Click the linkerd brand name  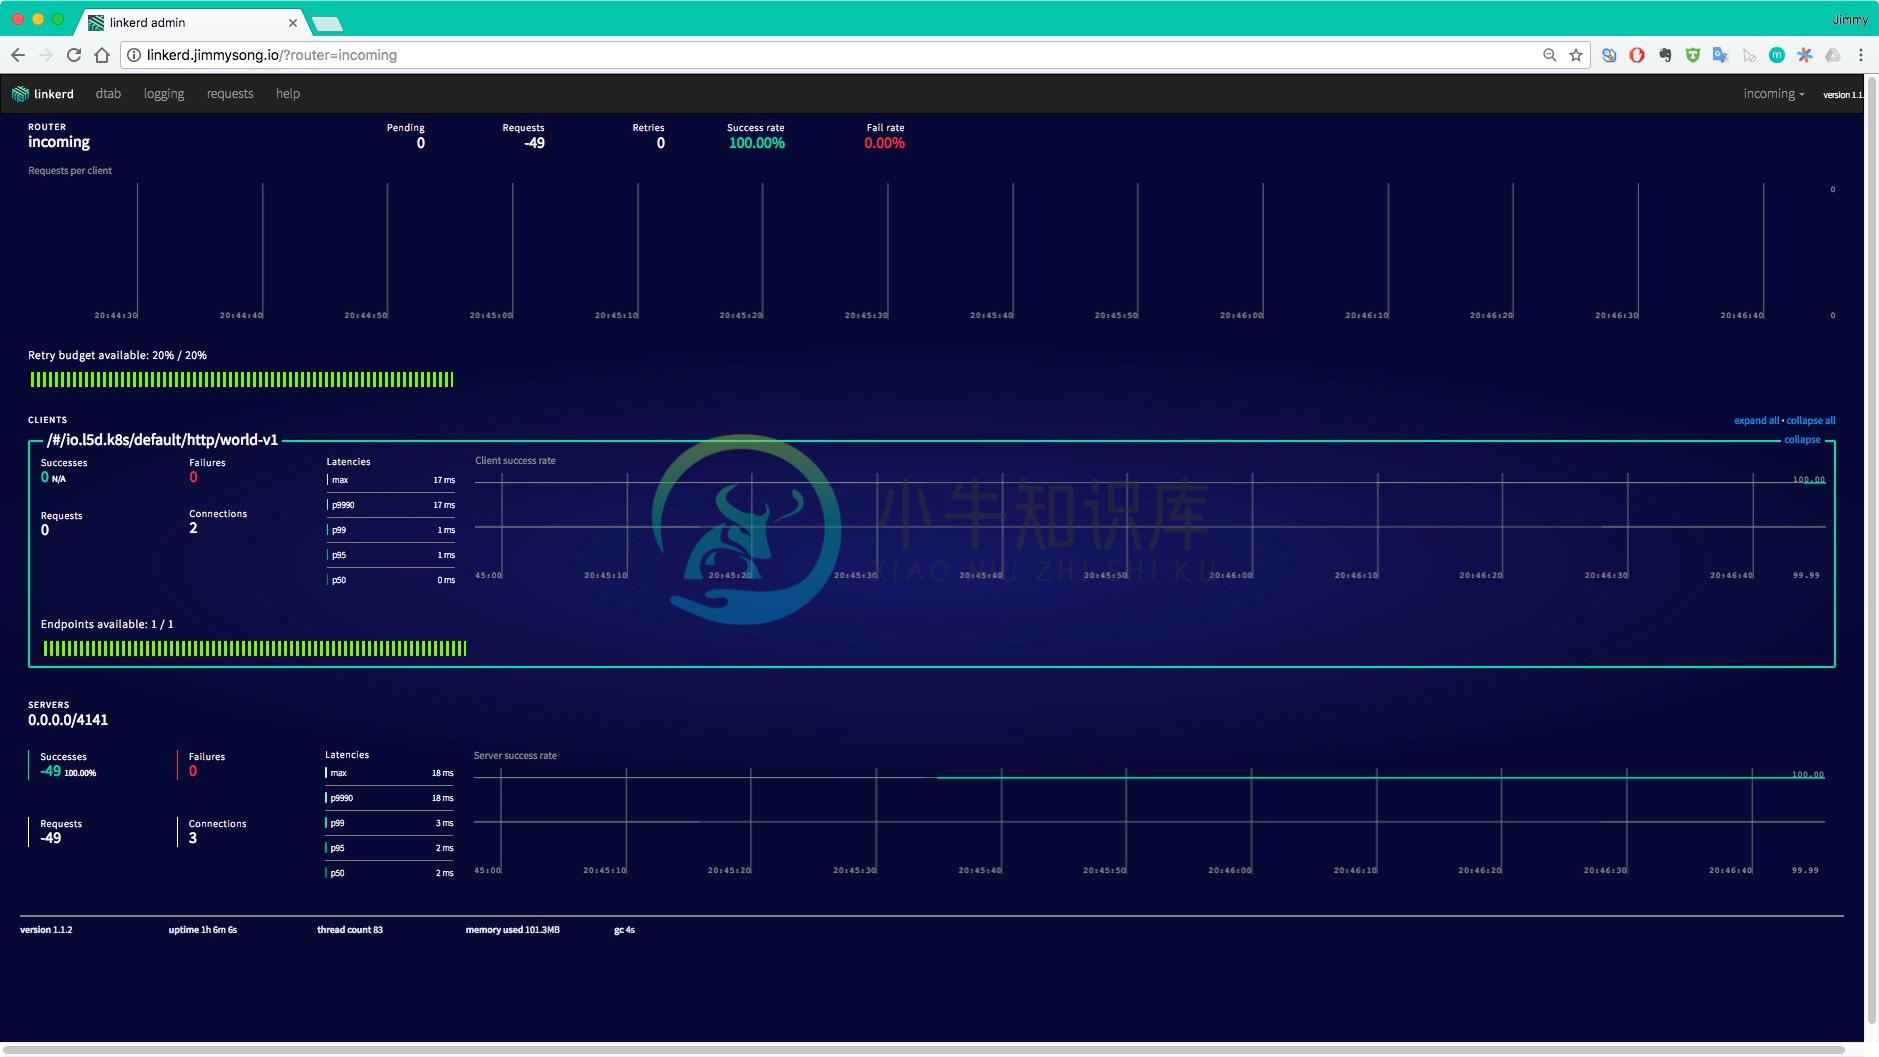(x=54, y=94)
